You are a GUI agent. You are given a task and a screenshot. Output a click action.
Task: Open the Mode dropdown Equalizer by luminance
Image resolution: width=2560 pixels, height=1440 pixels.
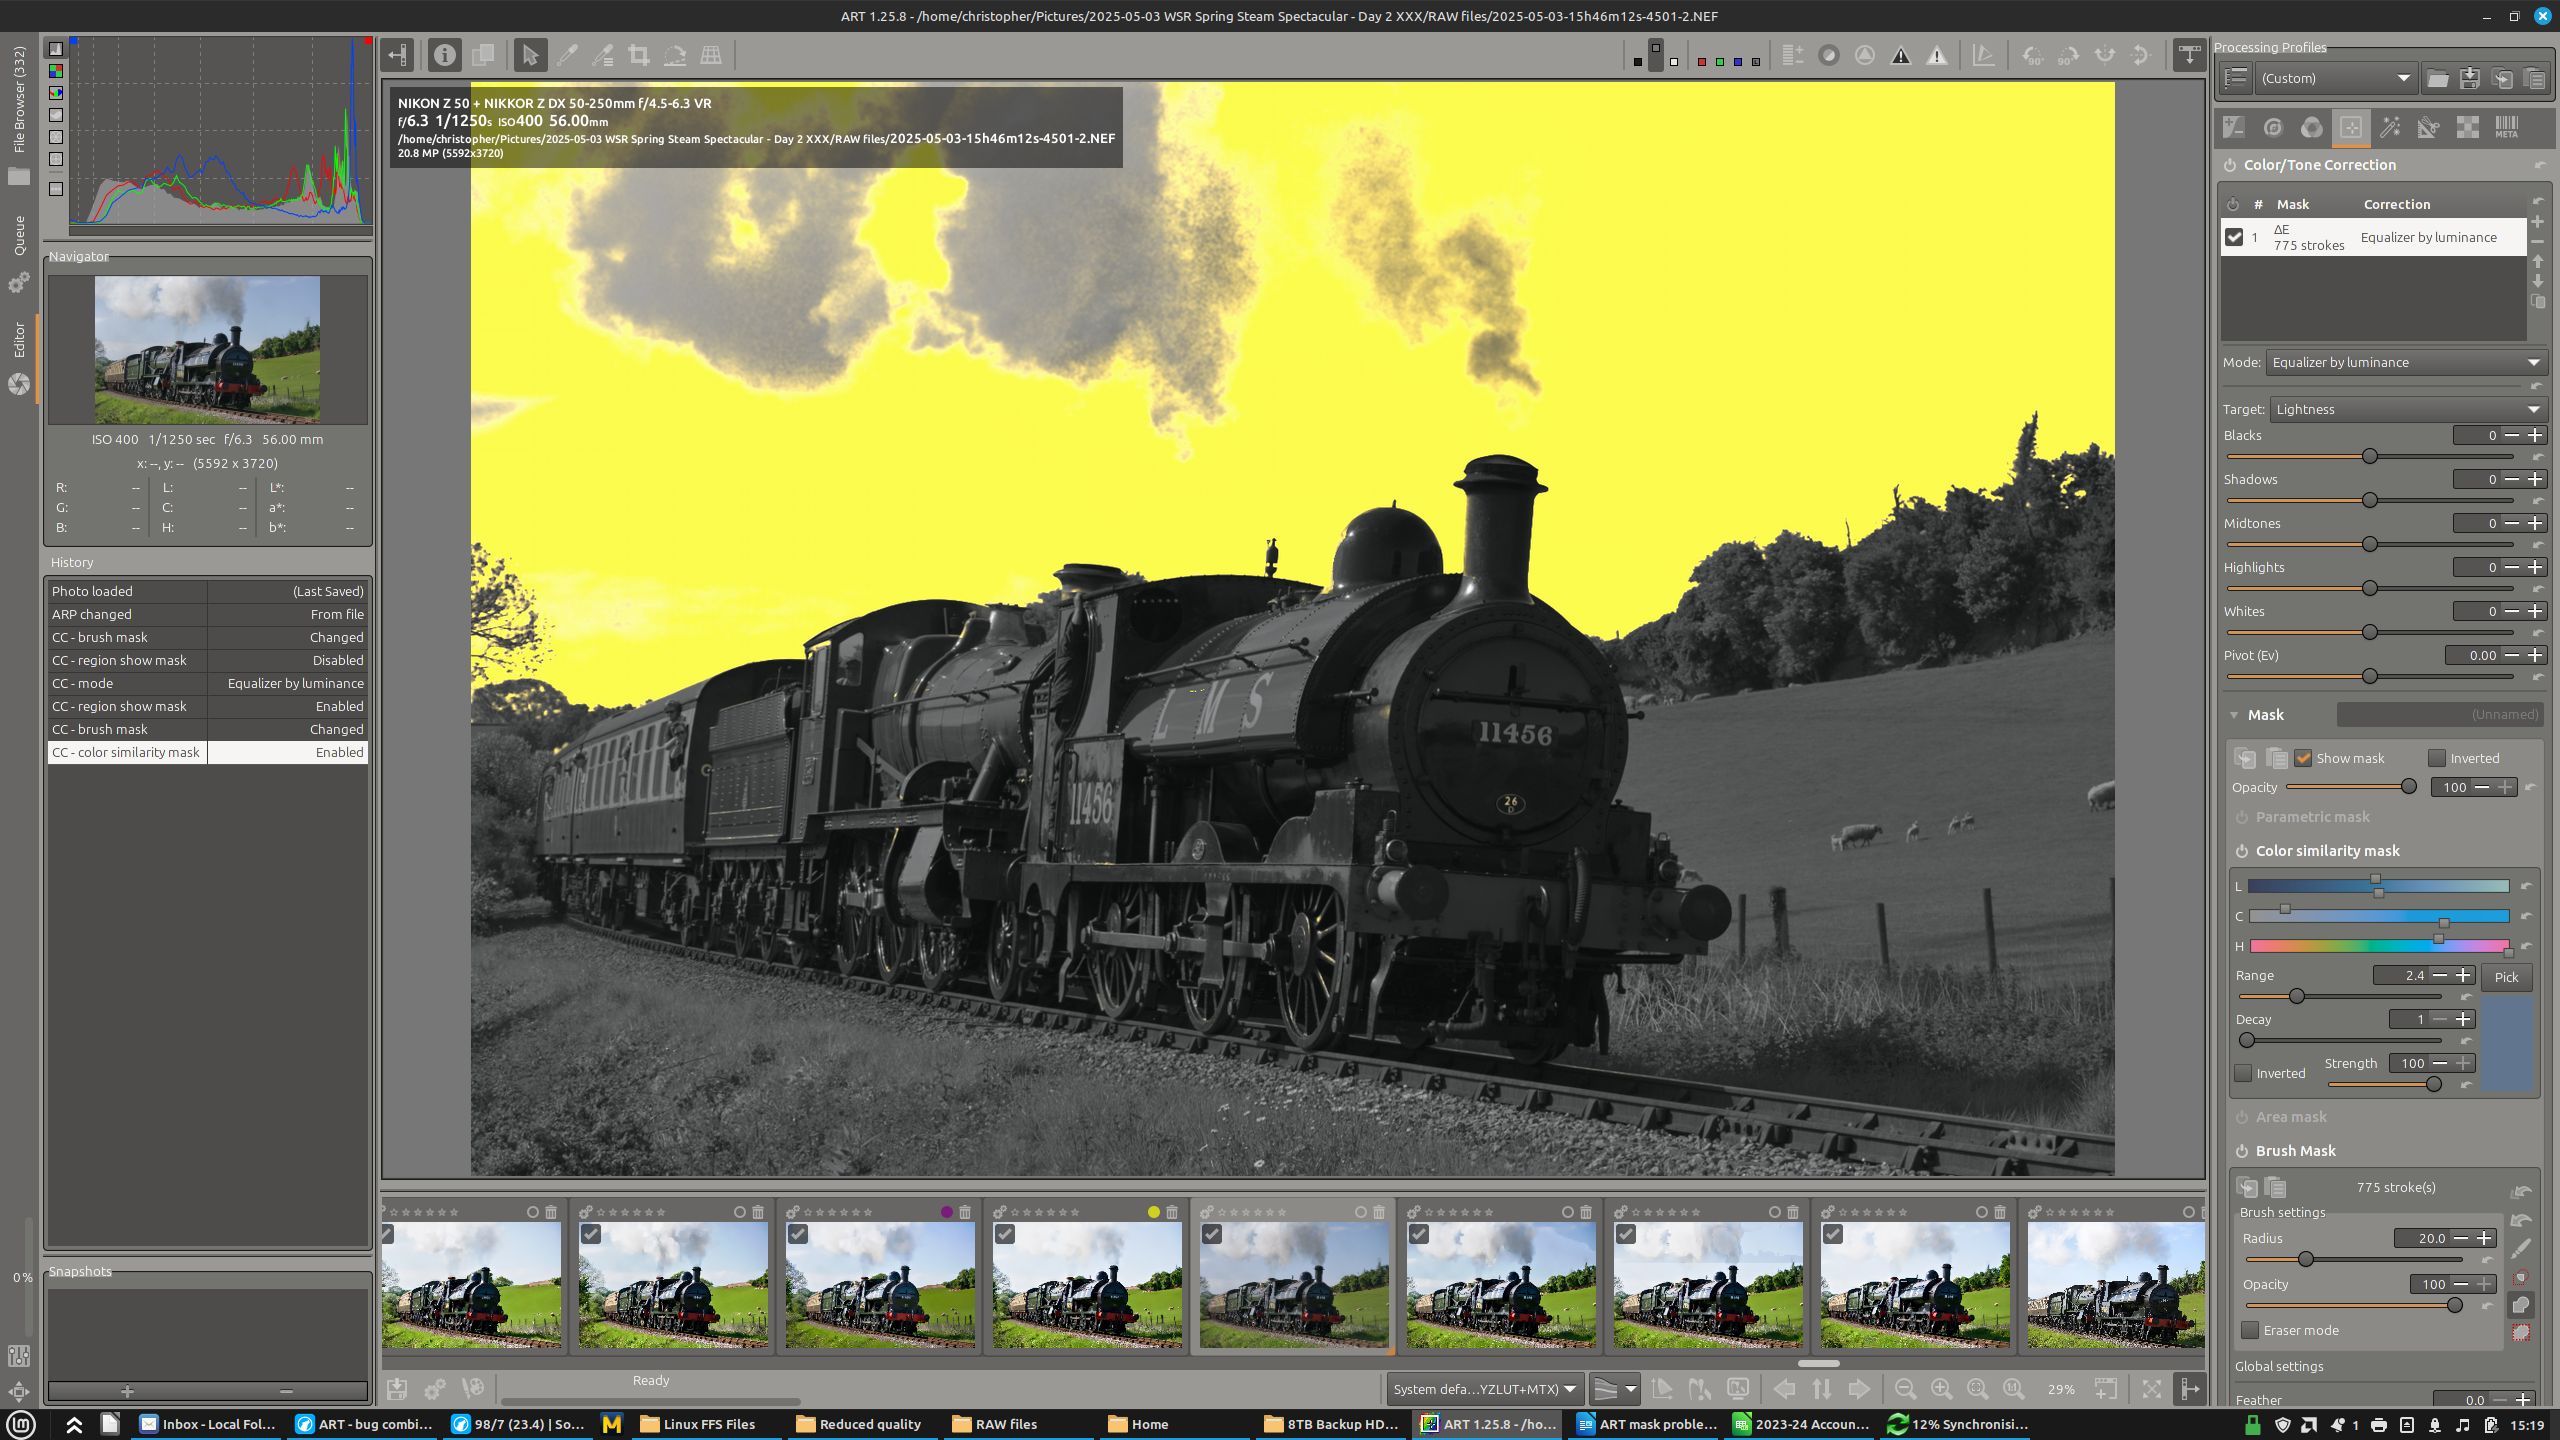pos(2406,362)
